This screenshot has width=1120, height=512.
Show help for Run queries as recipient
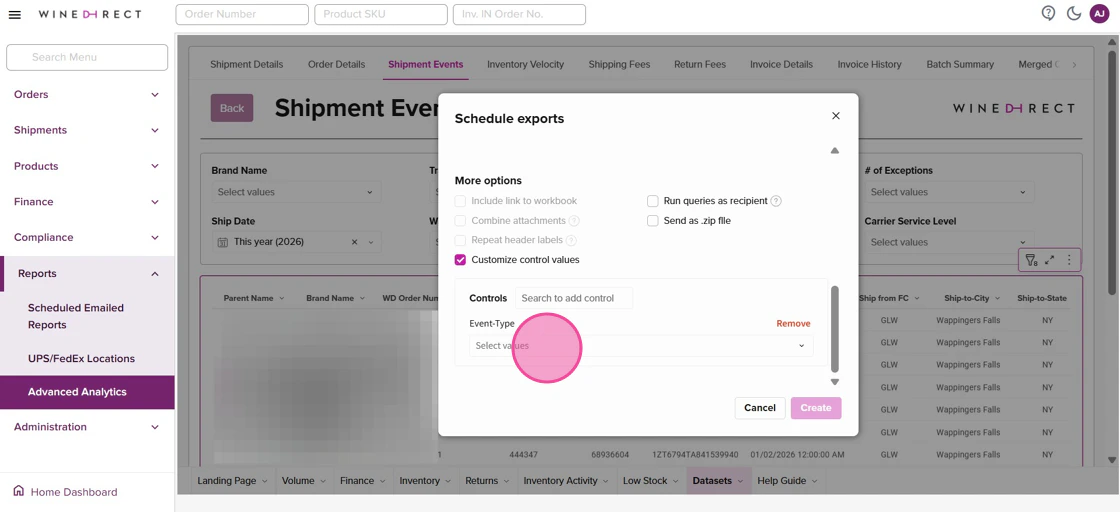coord(776,201)
